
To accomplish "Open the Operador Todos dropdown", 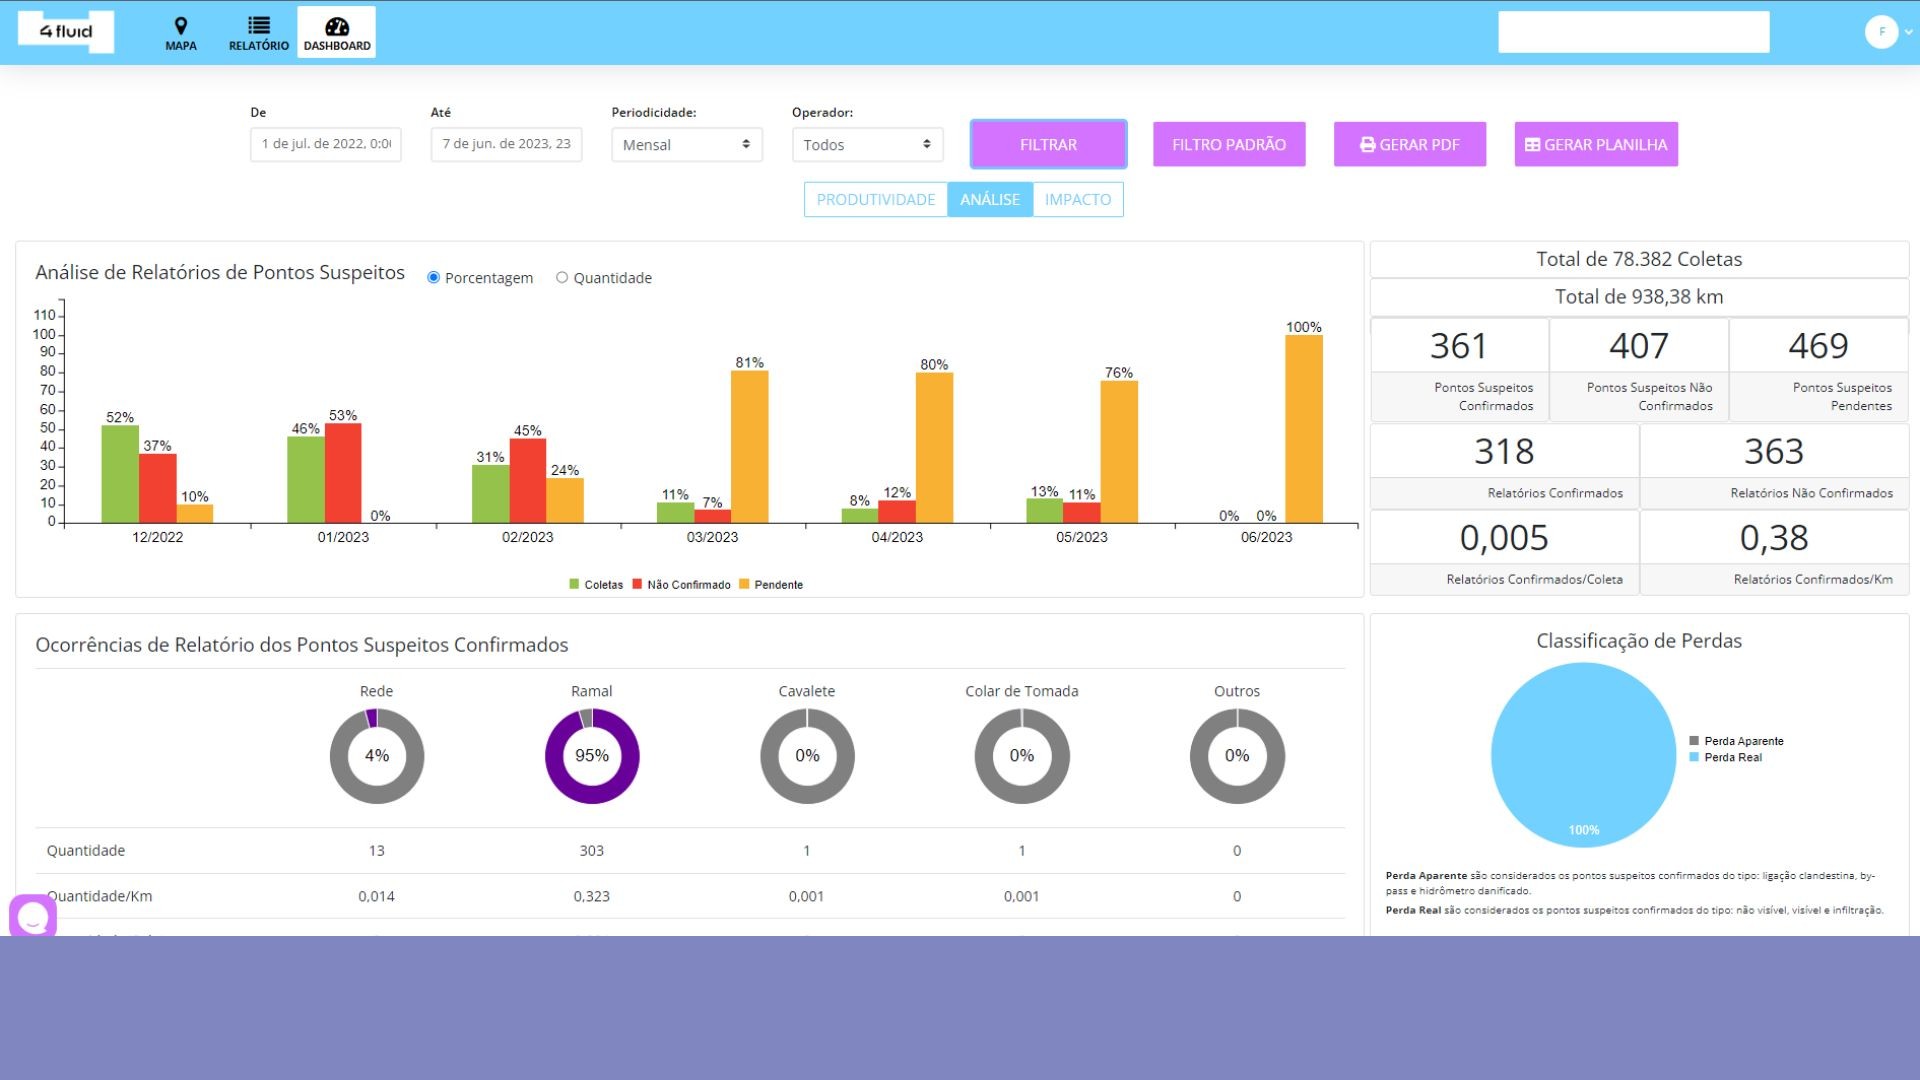I will click(x=867, y=145).
